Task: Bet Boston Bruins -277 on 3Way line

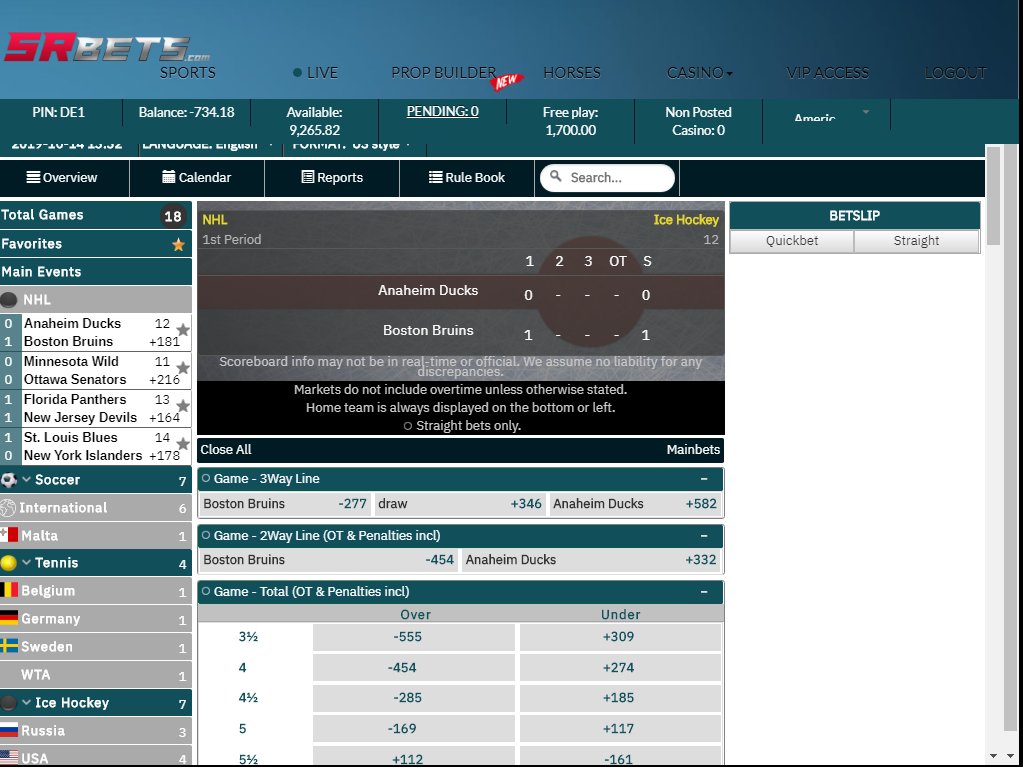Action: coord(284,504)
